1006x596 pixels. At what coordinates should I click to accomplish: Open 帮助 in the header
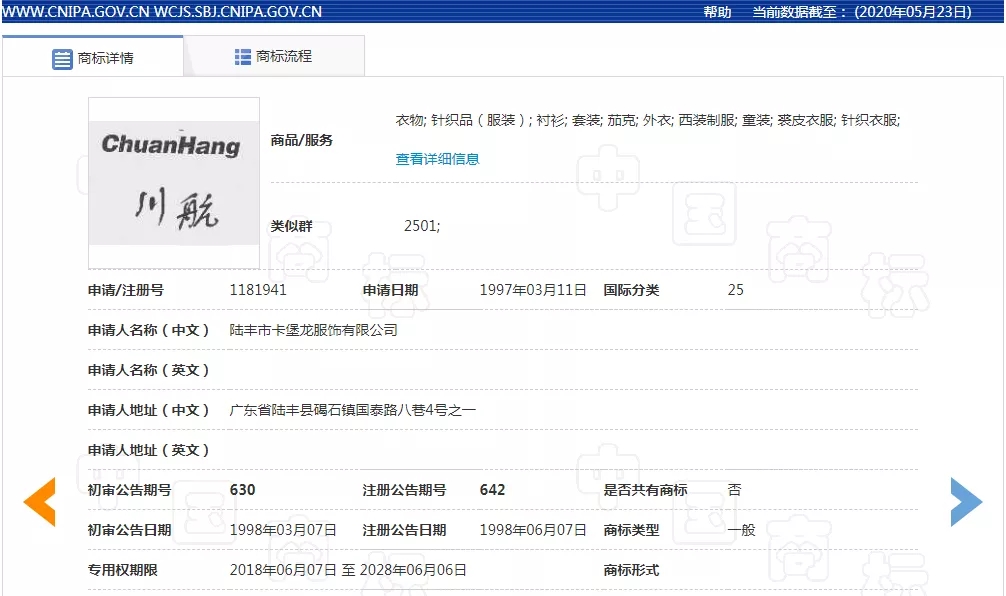(717, 12)
